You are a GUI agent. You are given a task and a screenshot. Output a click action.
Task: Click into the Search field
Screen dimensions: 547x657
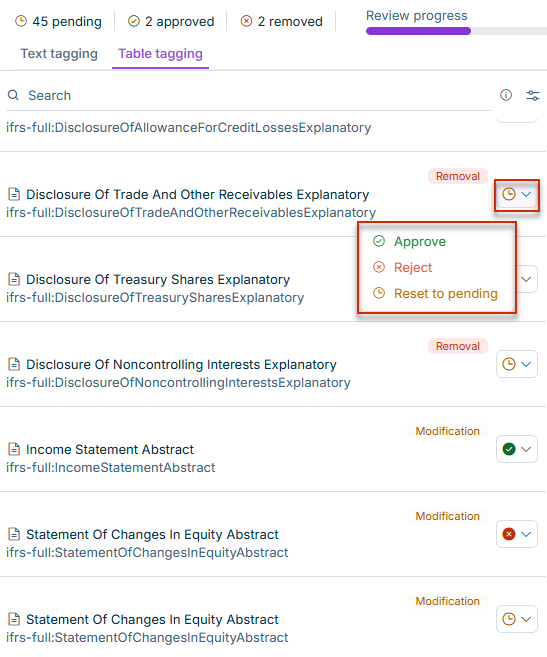pos(247,96)
